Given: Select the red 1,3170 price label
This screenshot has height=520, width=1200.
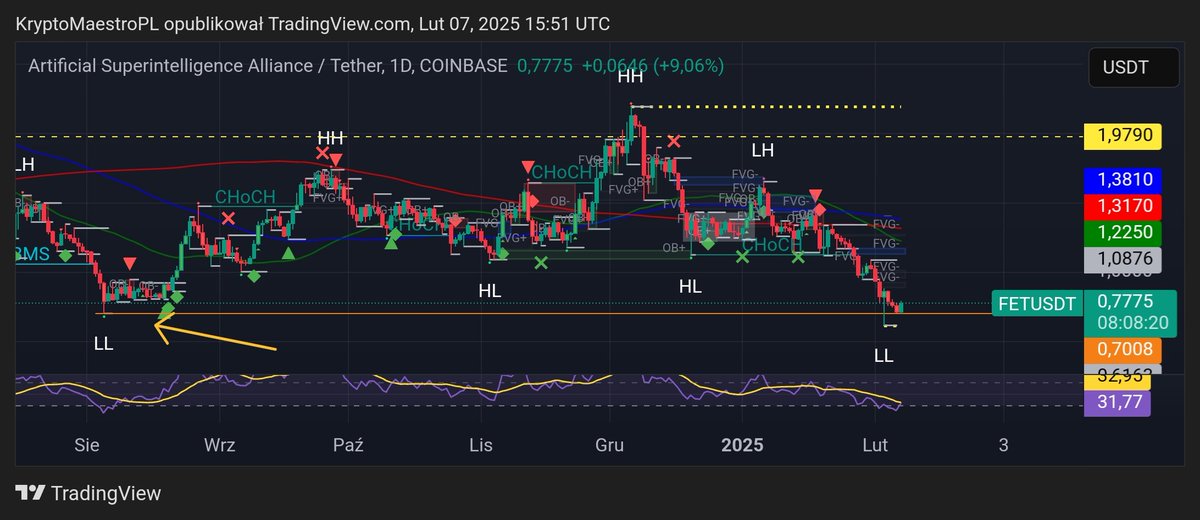Looking at the screenshot, I should tap(1122, 206).
